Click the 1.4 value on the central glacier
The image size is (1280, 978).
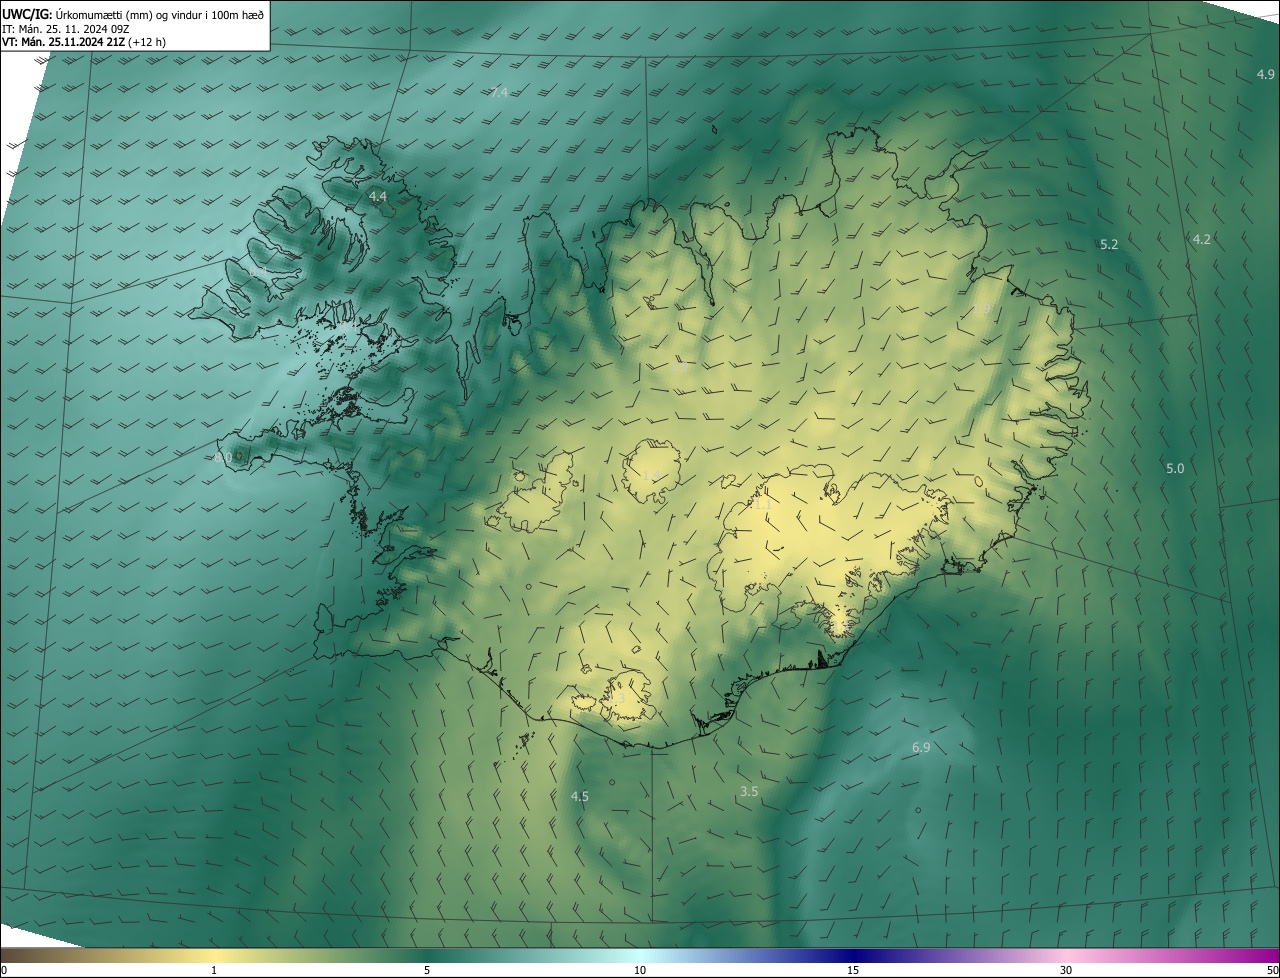click(651, 476)
